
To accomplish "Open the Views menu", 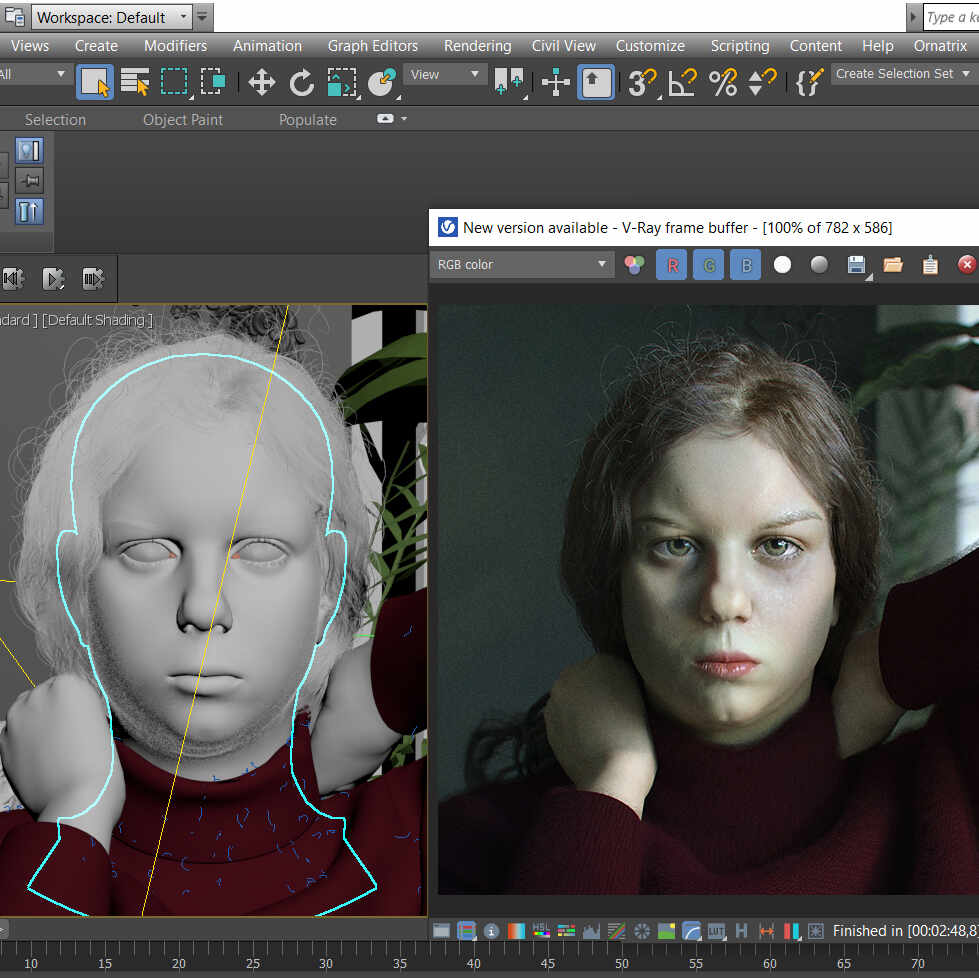I will tap(30, 46).
